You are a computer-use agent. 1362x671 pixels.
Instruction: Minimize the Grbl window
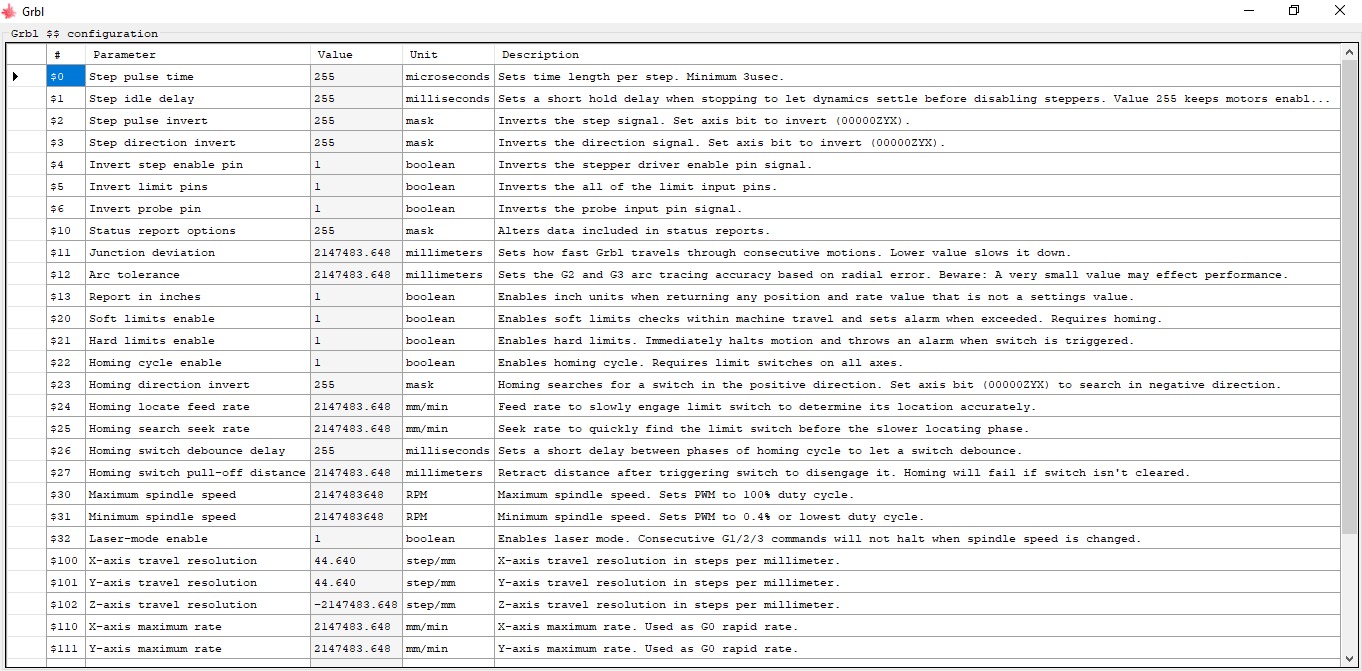(x=1249, y=11)
